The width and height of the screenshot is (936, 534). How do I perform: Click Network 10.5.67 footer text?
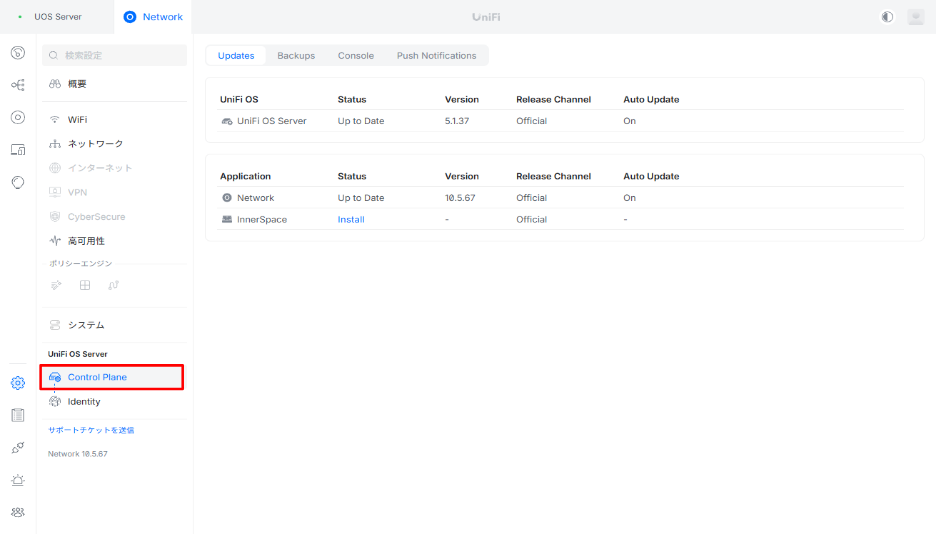click(x=78, y=454)
